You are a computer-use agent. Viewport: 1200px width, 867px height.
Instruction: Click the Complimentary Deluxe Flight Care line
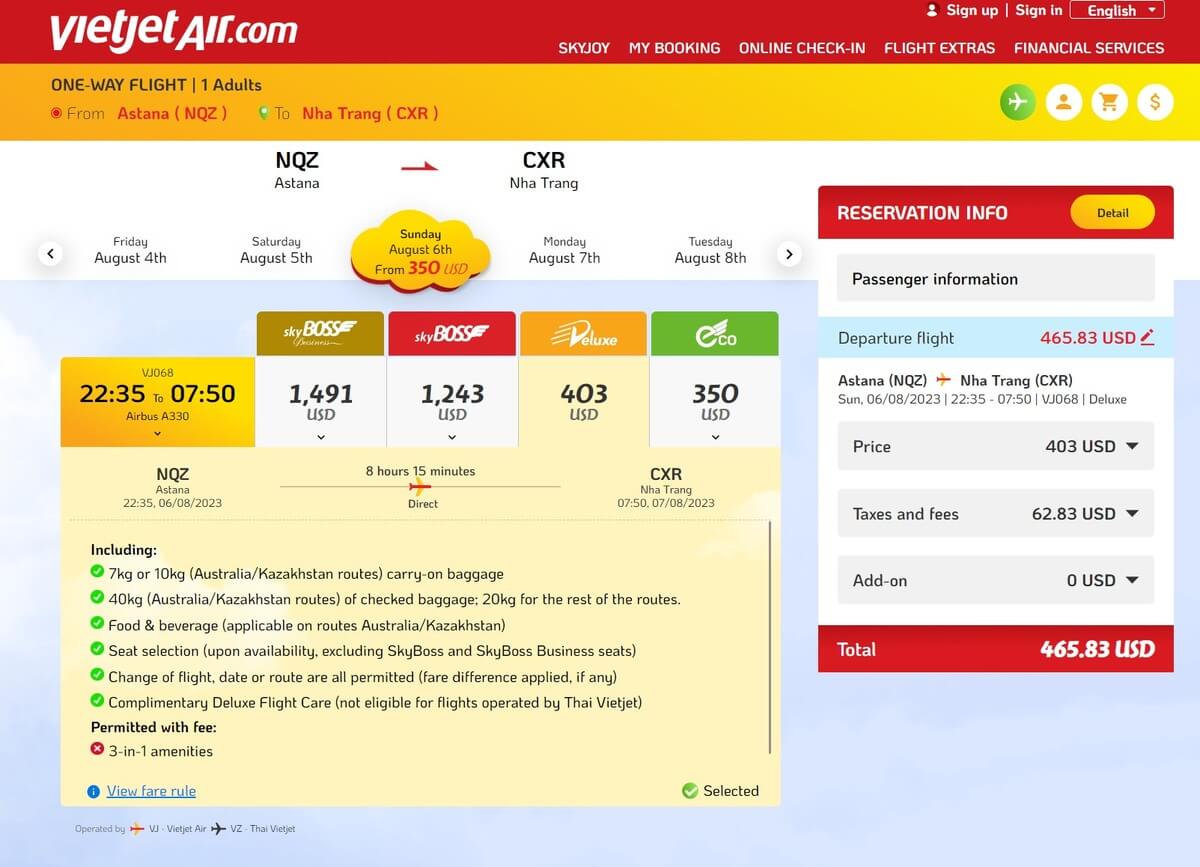(375, 702)
